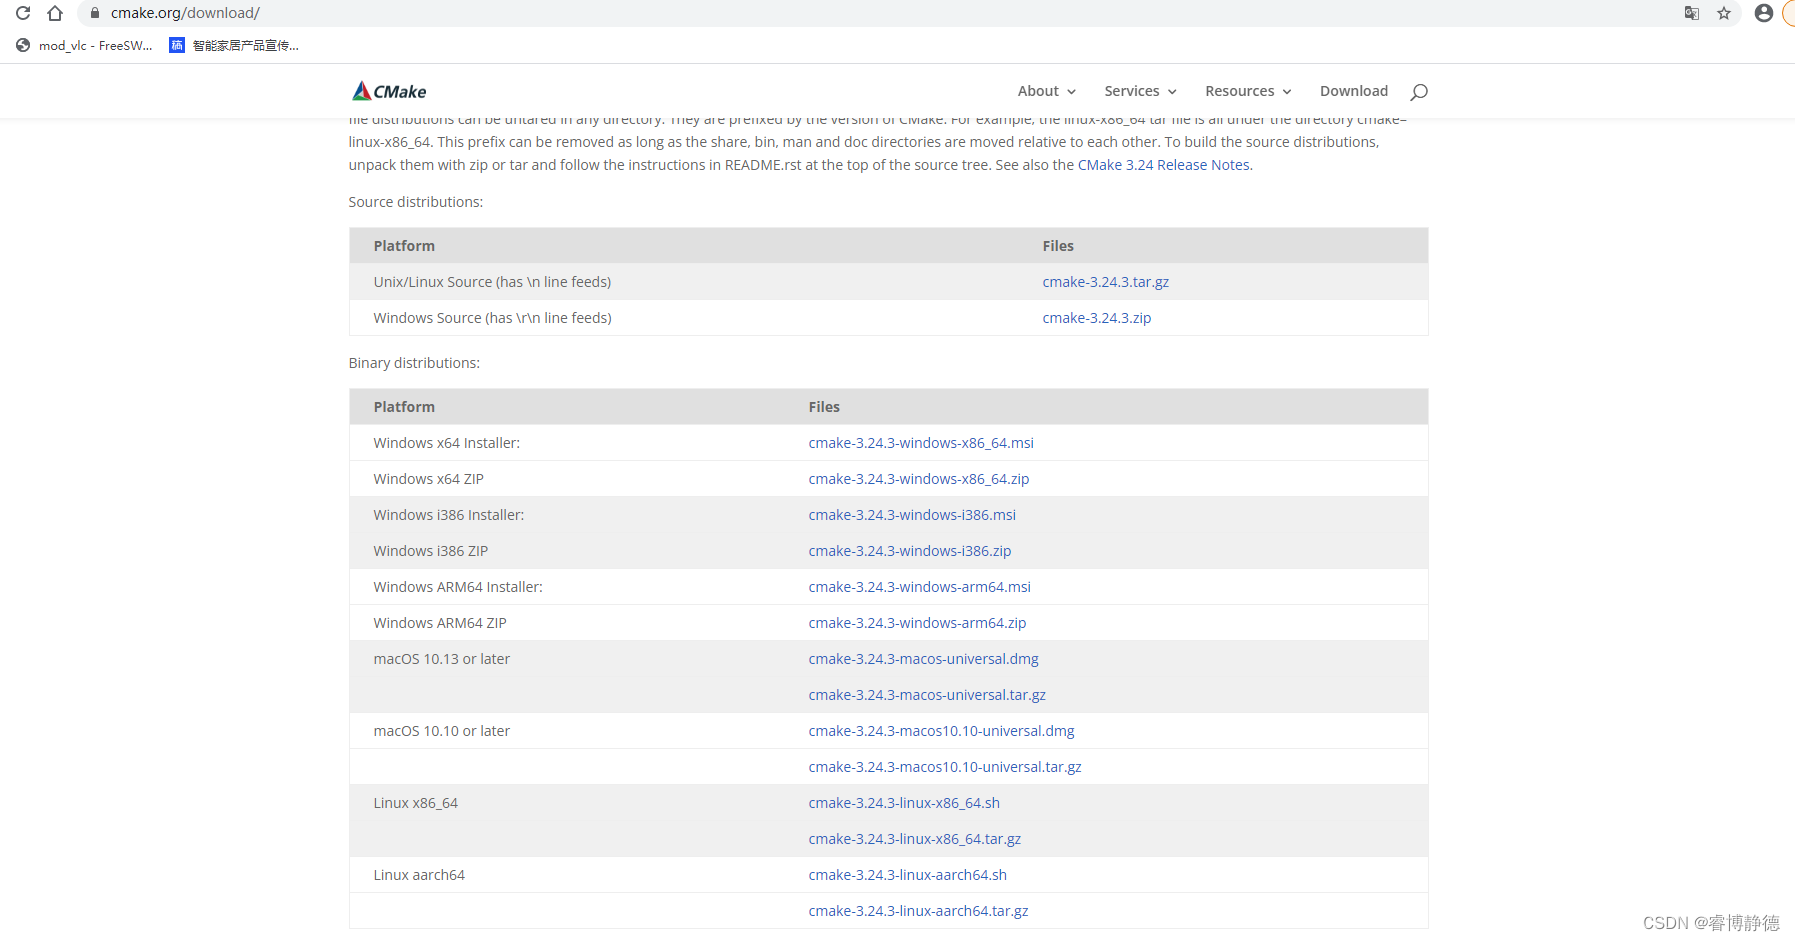Viewport: 1795px width, 941px height.
Task: Click the 'macOS 10.13 or later' cell
Action: 442,659
